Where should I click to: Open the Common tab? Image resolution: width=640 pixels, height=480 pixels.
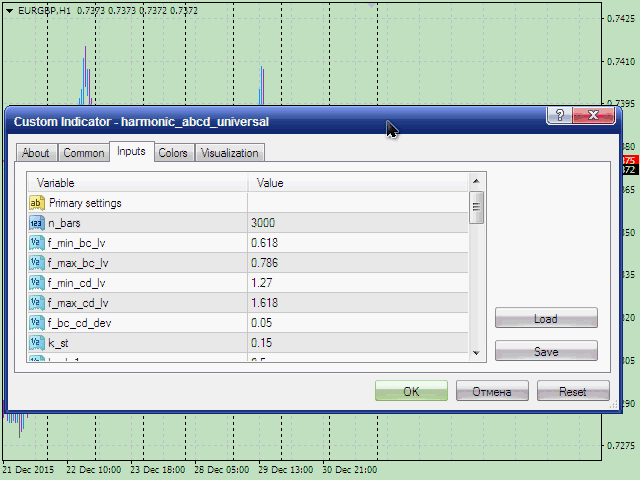[83, 153]
